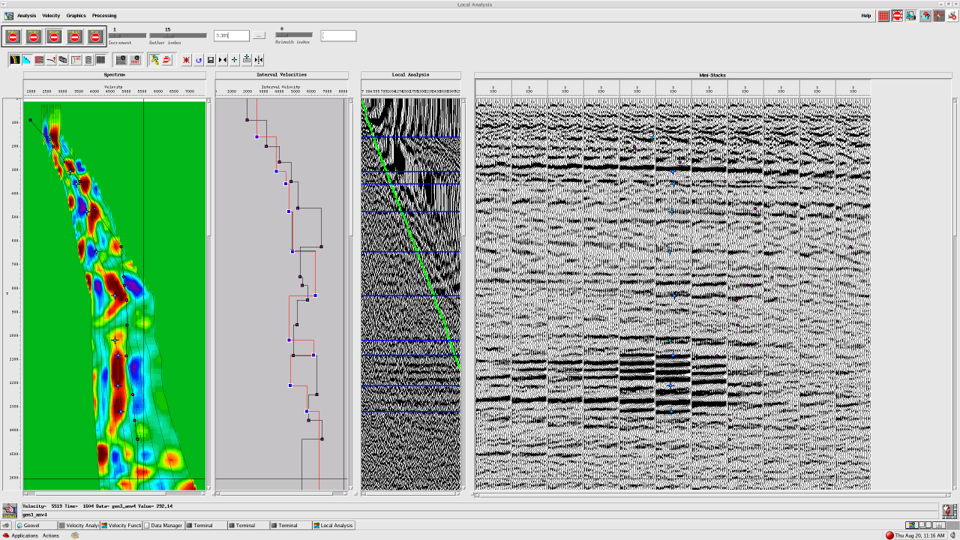Screen dimensions: 960x540
Task: Open the Analysis menu
Action: coord(26,16)
